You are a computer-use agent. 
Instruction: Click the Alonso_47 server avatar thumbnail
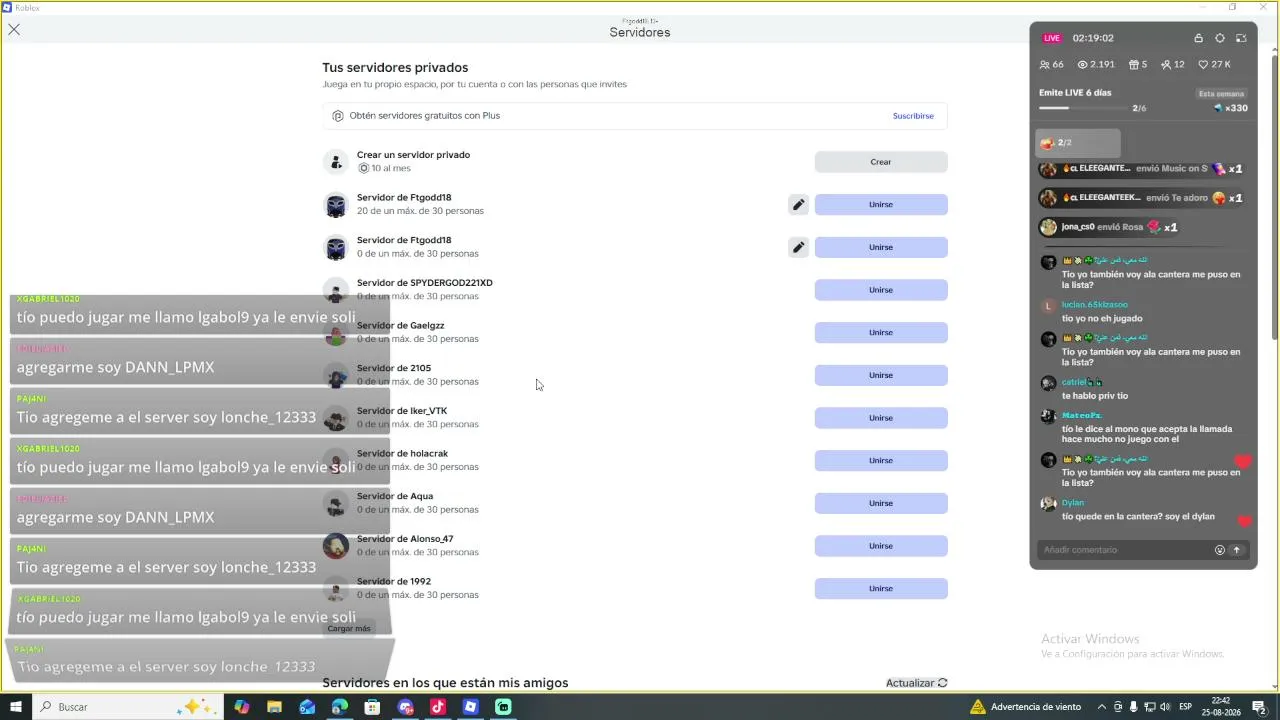tap(336, 546)
